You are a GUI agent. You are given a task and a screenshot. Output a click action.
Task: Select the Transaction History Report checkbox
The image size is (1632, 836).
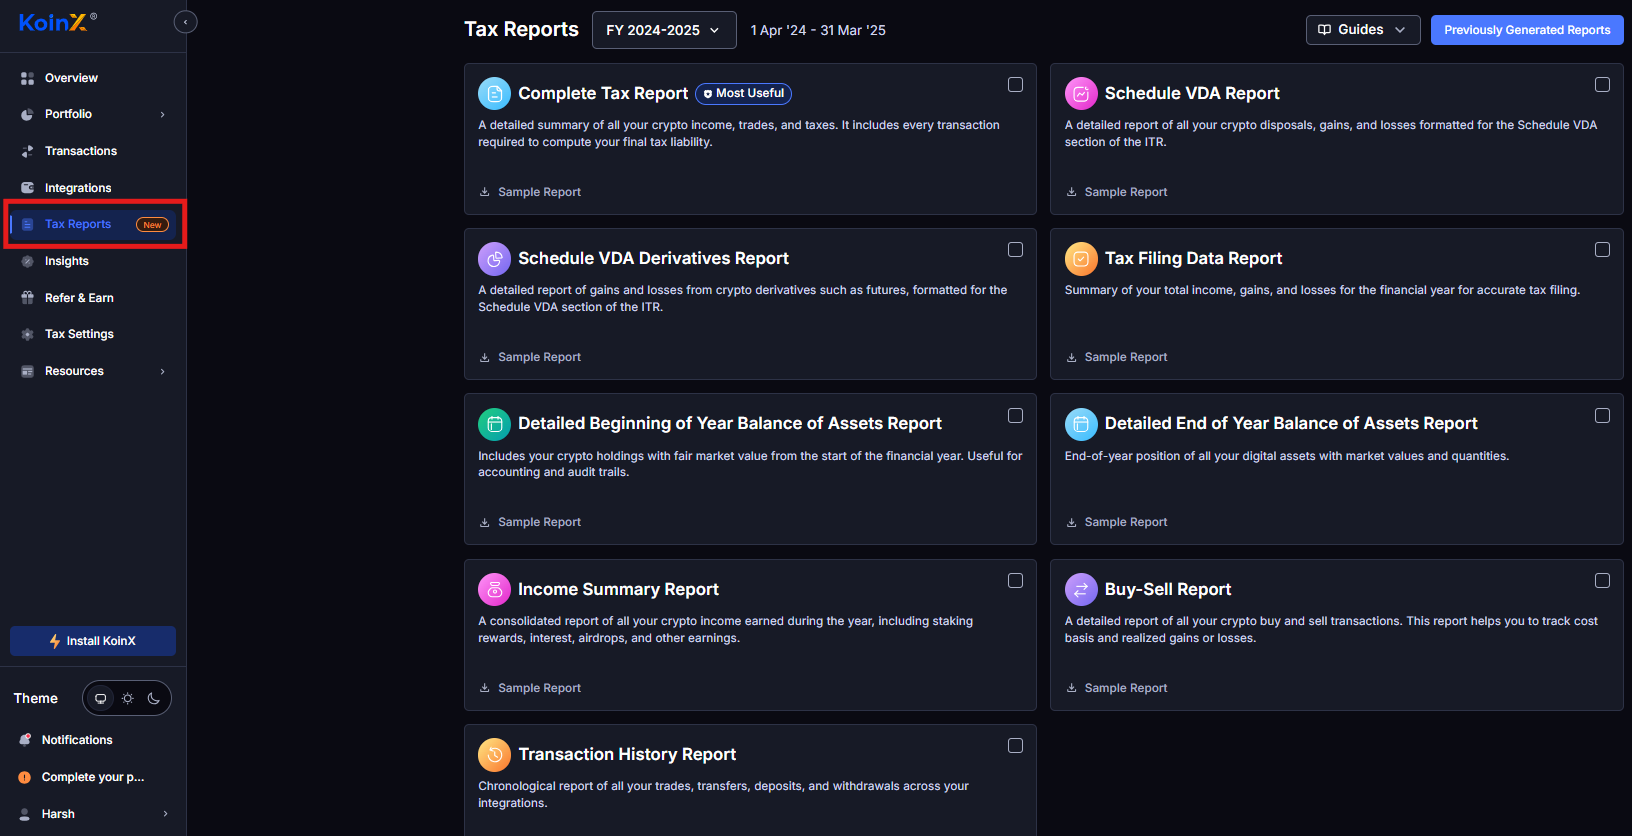coord(1015,746)
